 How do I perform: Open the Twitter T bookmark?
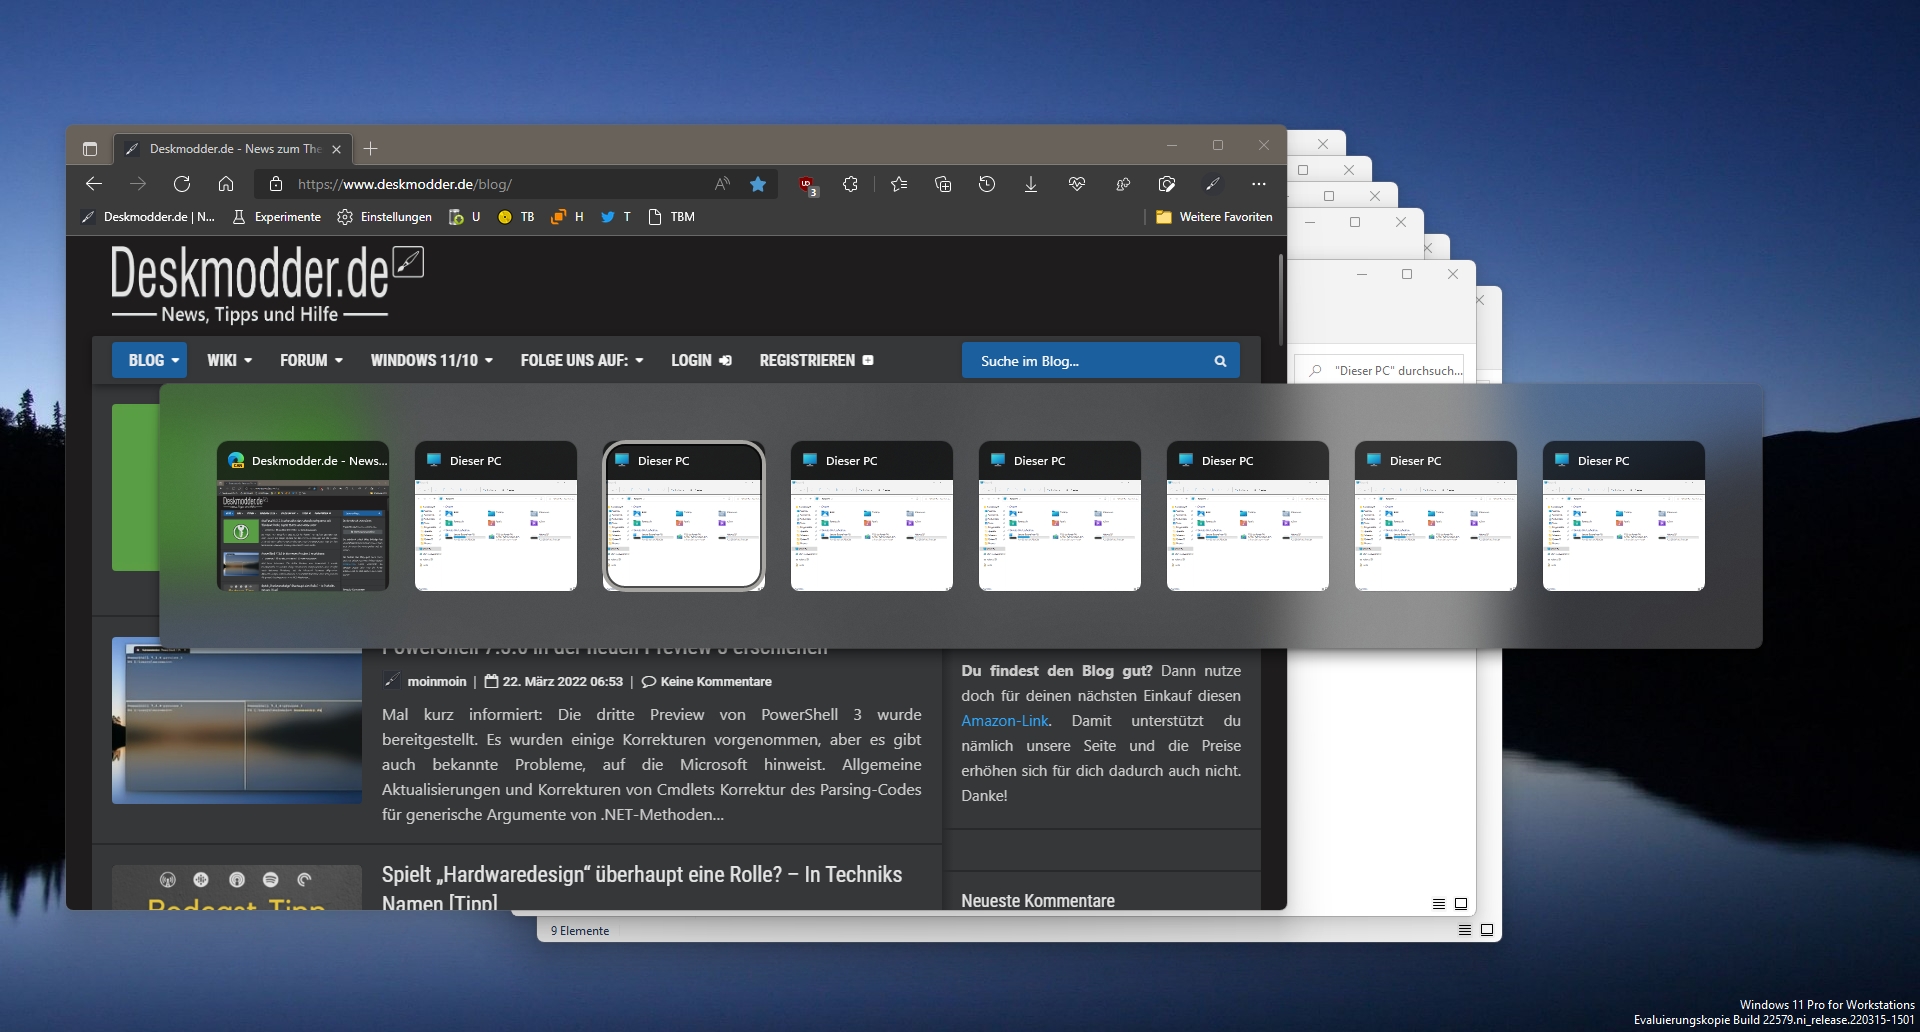[x=615, y=217]
